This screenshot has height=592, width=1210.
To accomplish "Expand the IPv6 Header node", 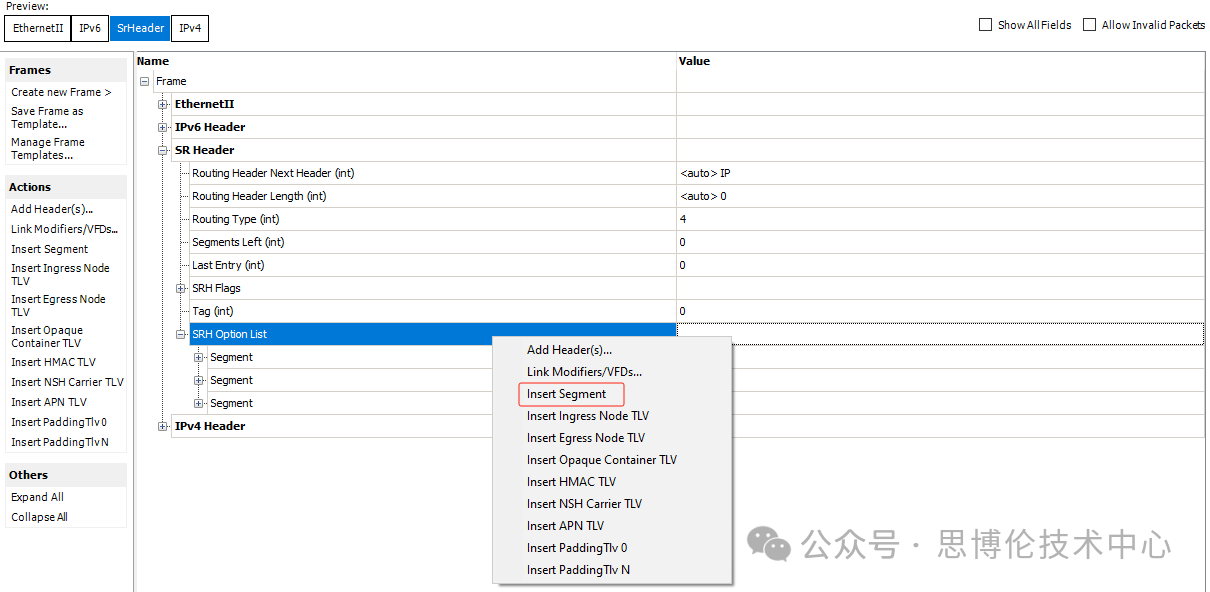I will [x=163, y=127].
